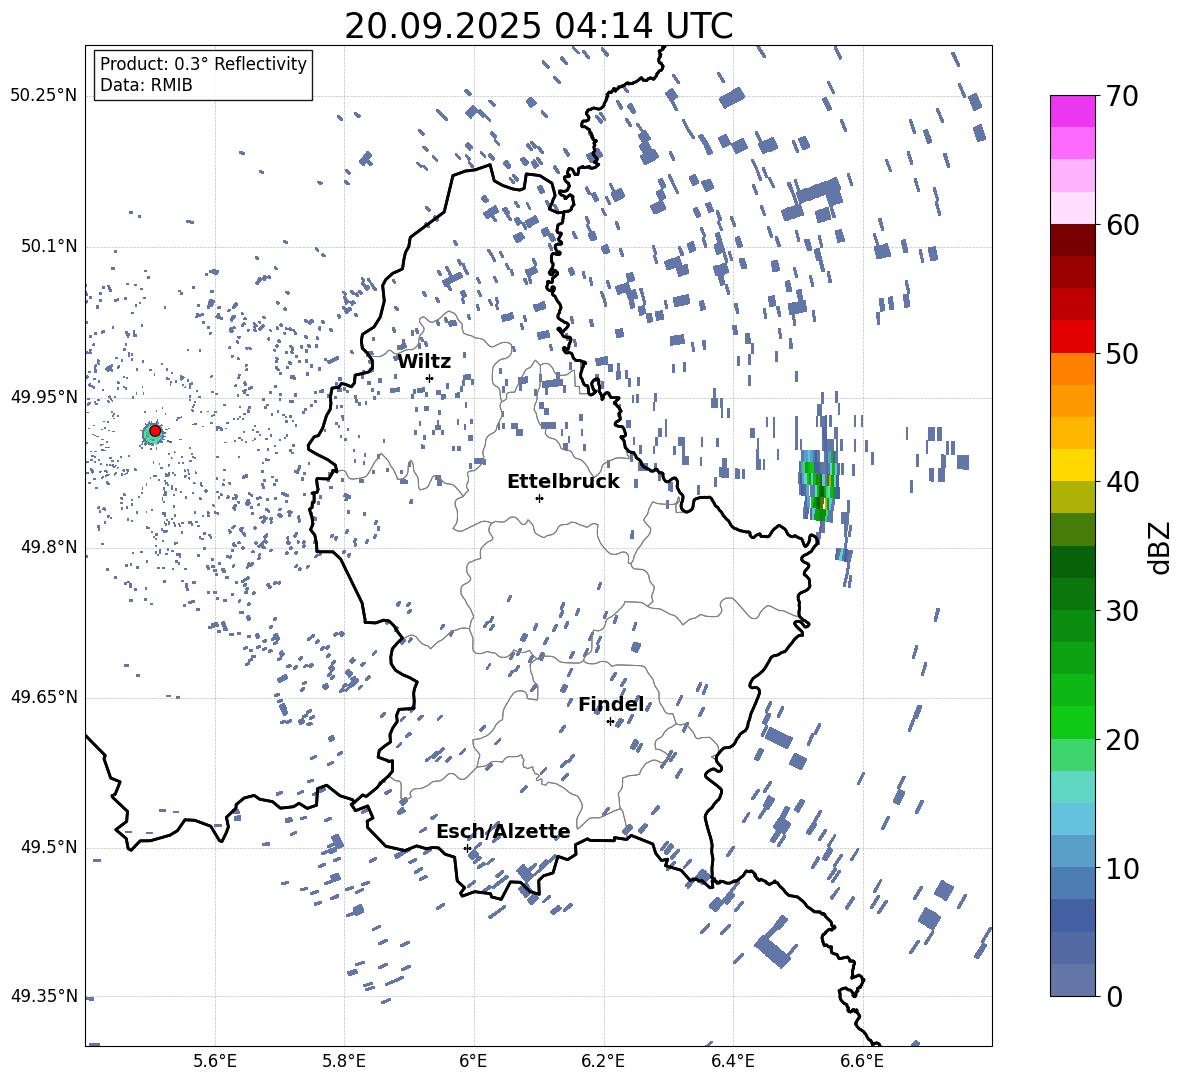This screenshot has width=1184, height=1081.
Task: Click the 49.95°N latitude label
Action: [x=44, y=397]
